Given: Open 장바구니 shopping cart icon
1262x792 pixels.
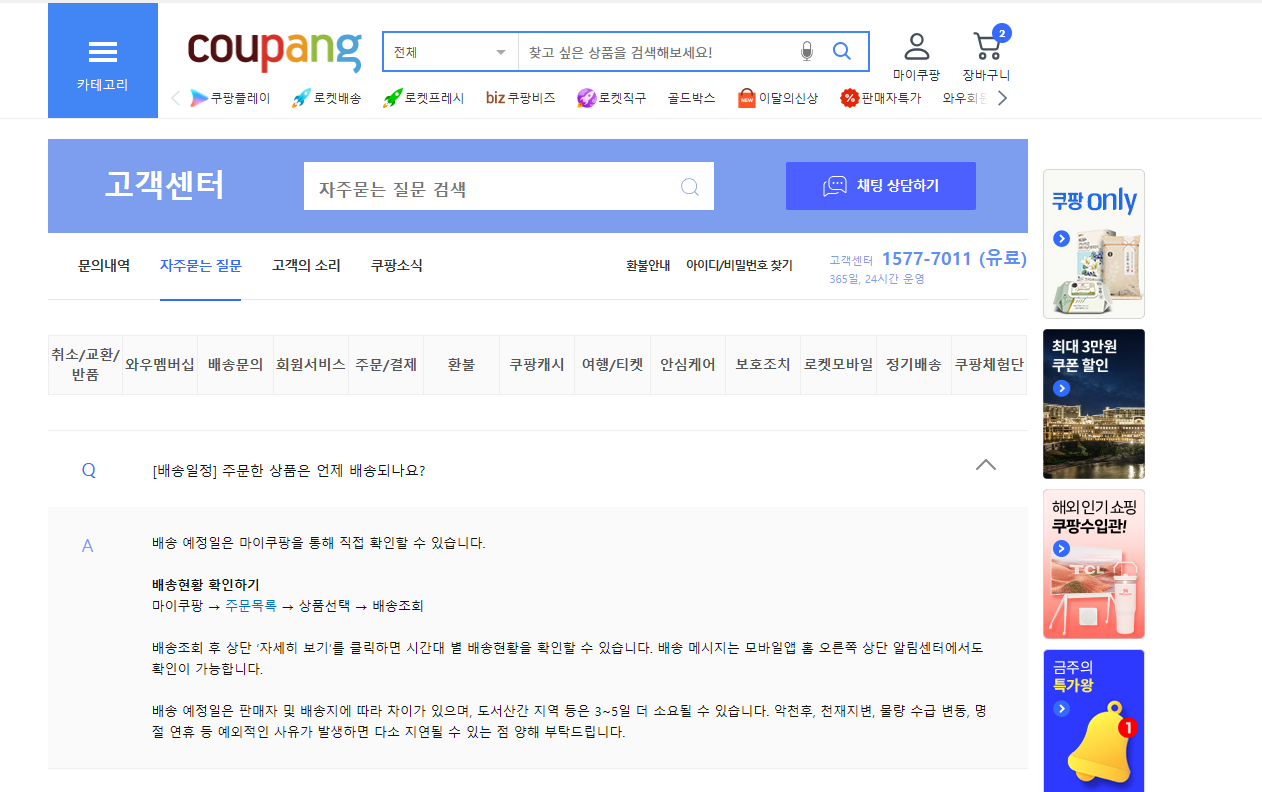Looking at the screenshot, I should click(x=987, y=47).
